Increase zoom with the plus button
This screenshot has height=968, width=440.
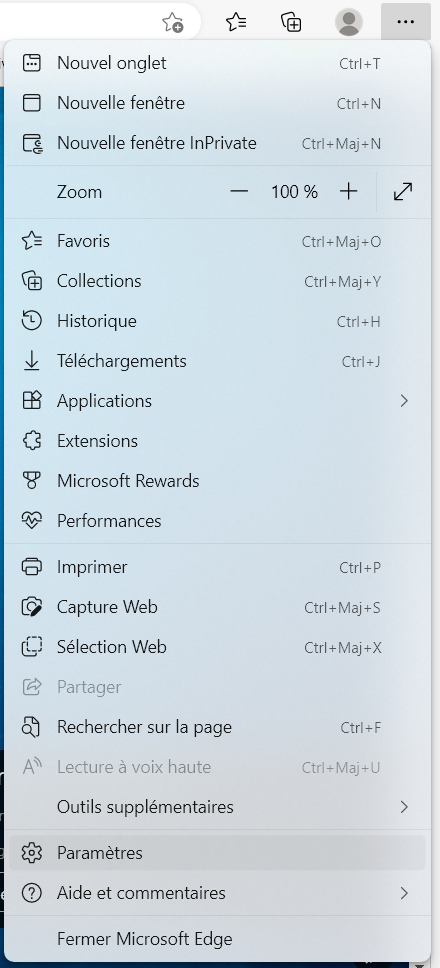pos(349,192)
